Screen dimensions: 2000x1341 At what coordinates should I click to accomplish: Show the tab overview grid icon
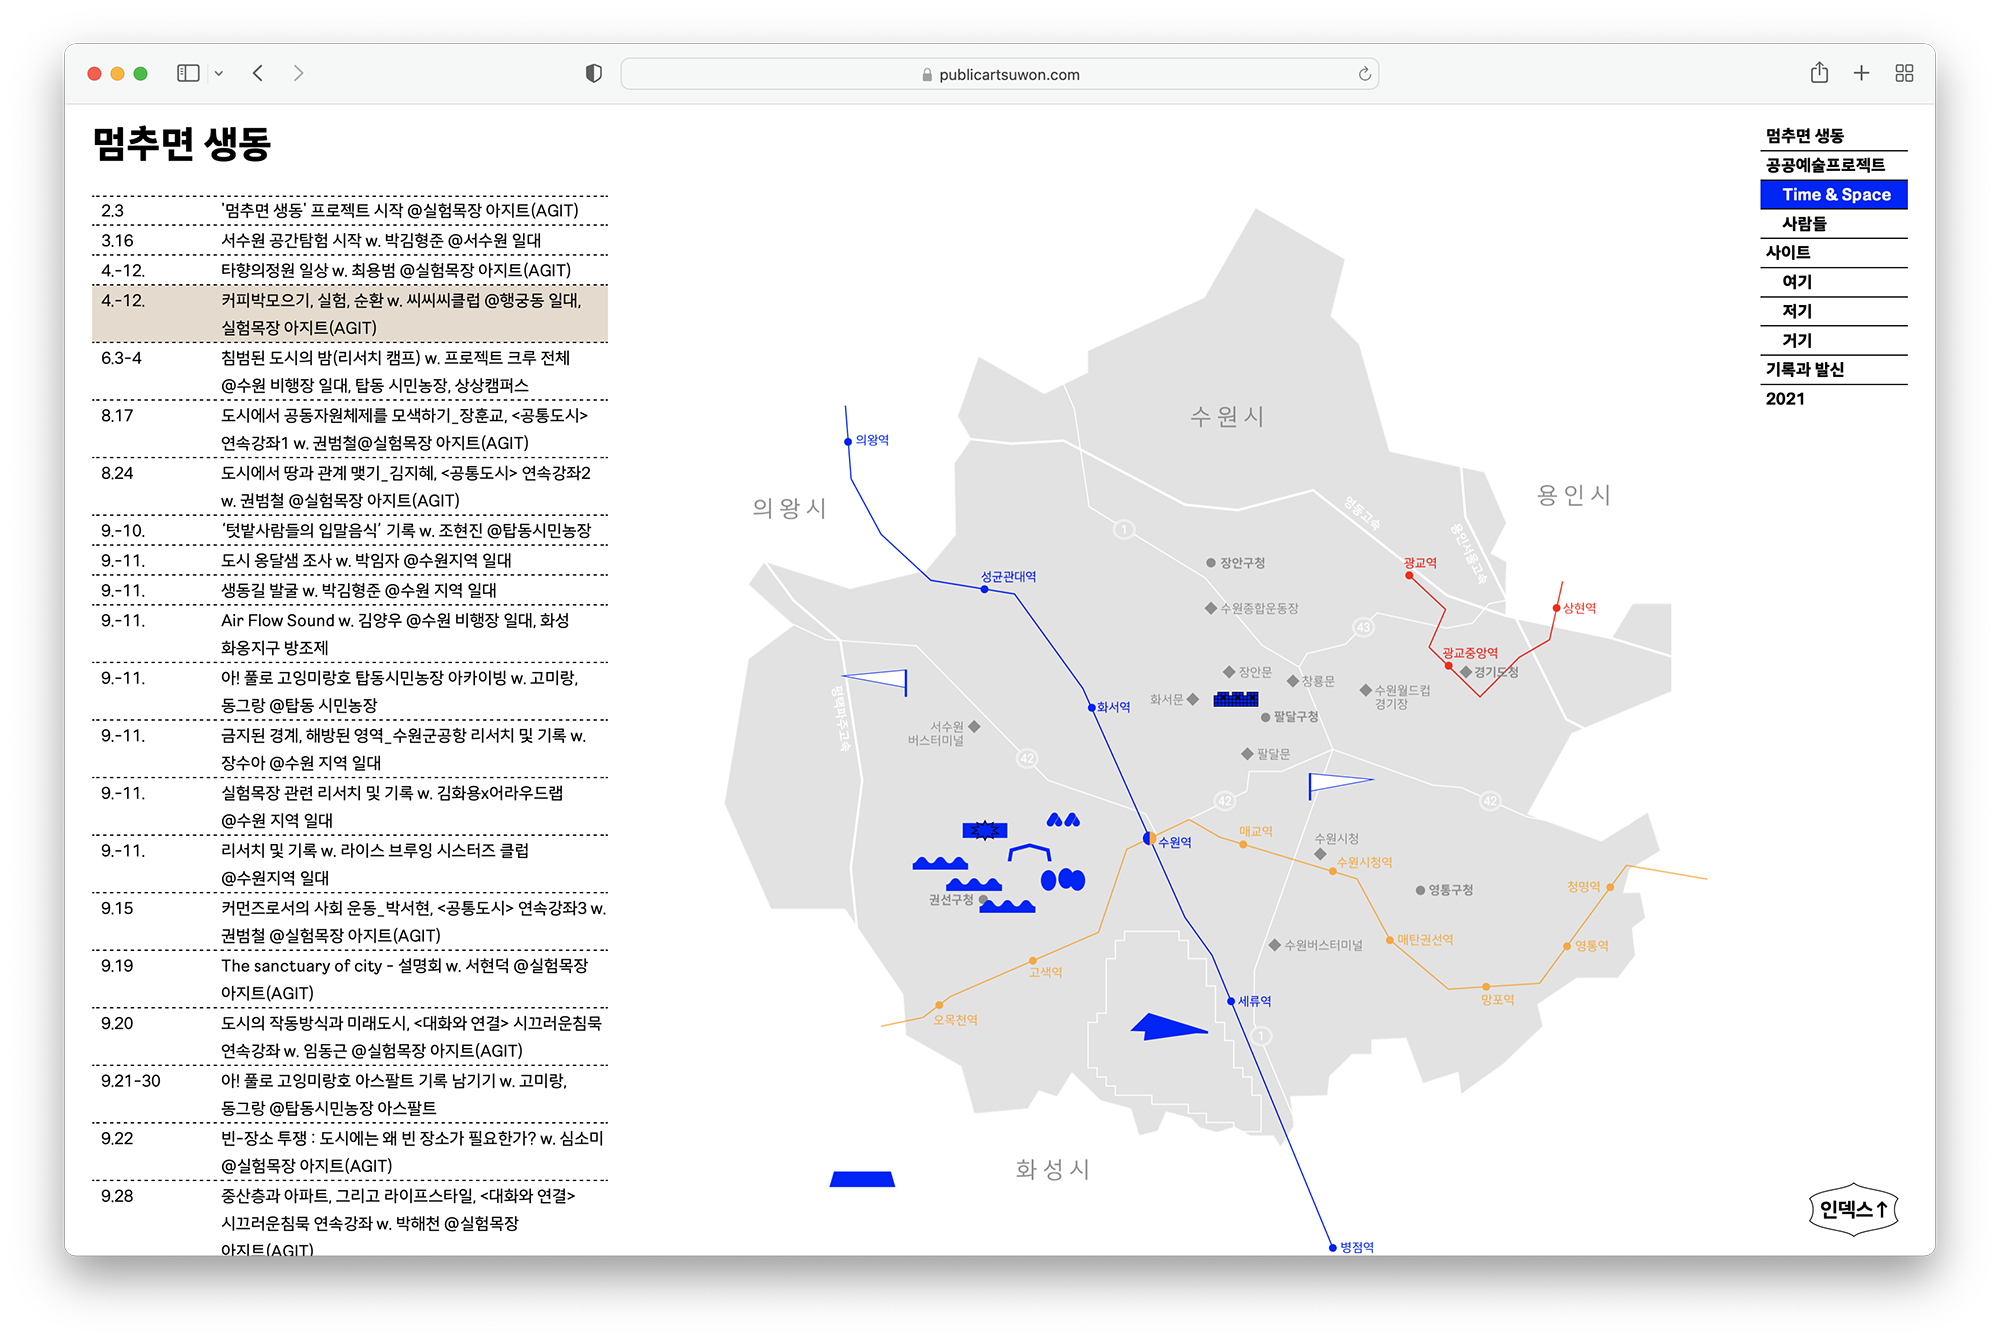click(1904, 73)
